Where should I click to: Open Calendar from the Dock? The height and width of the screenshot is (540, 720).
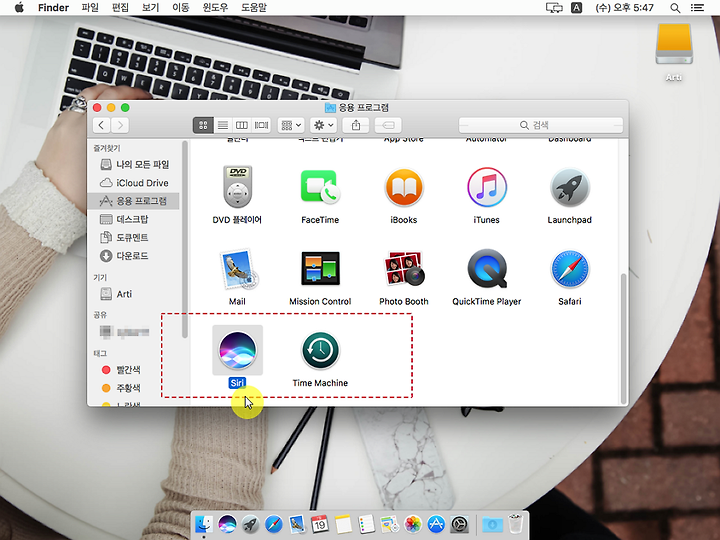pyautogui.click(x=320, y=524)
